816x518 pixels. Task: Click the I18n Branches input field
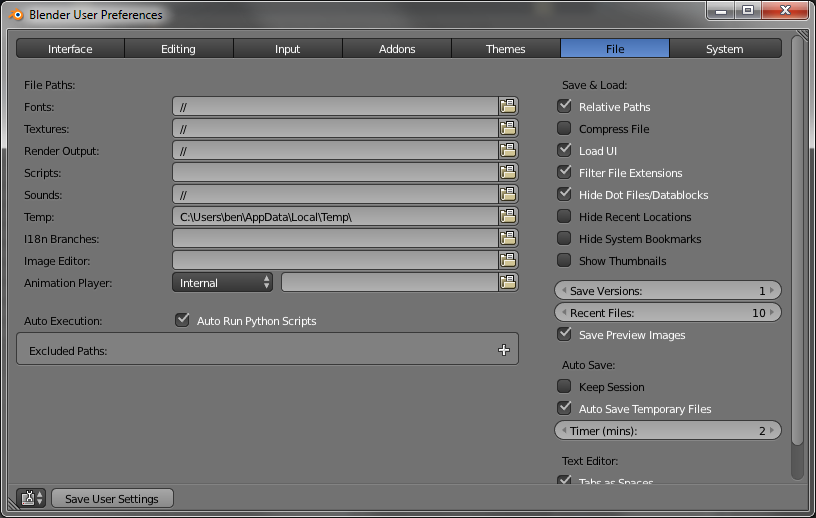335,238
